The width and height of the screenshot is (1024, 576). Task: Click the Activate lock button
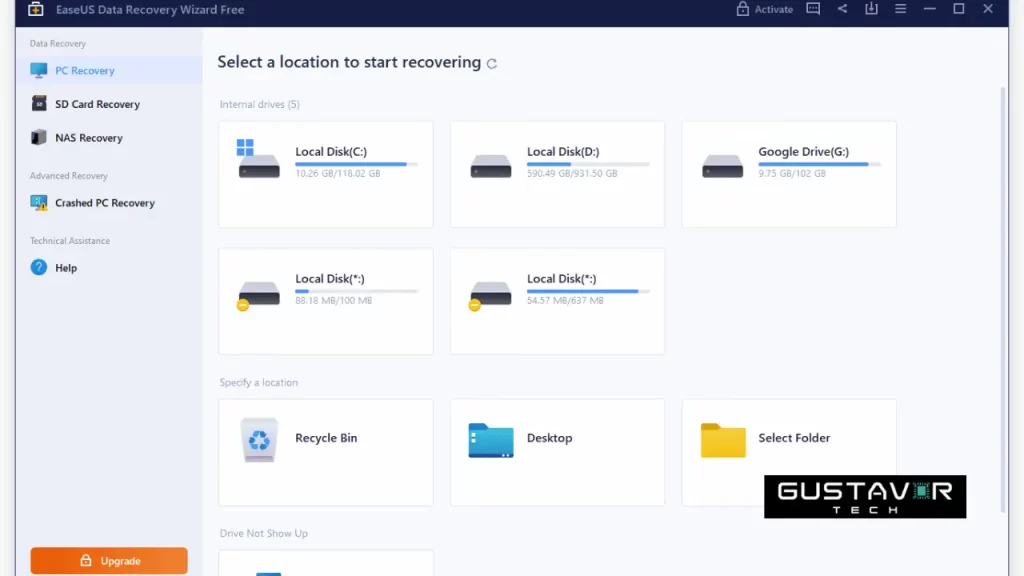764,9
